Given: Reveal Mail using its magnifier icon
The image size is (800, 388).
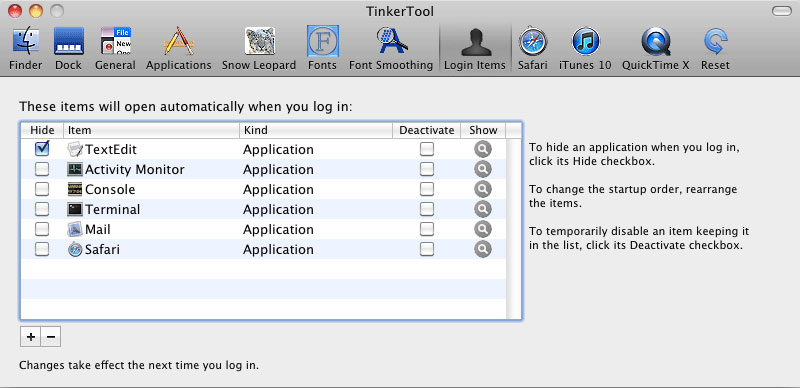Looking at the screenshot, I should [x=482, y=229].
